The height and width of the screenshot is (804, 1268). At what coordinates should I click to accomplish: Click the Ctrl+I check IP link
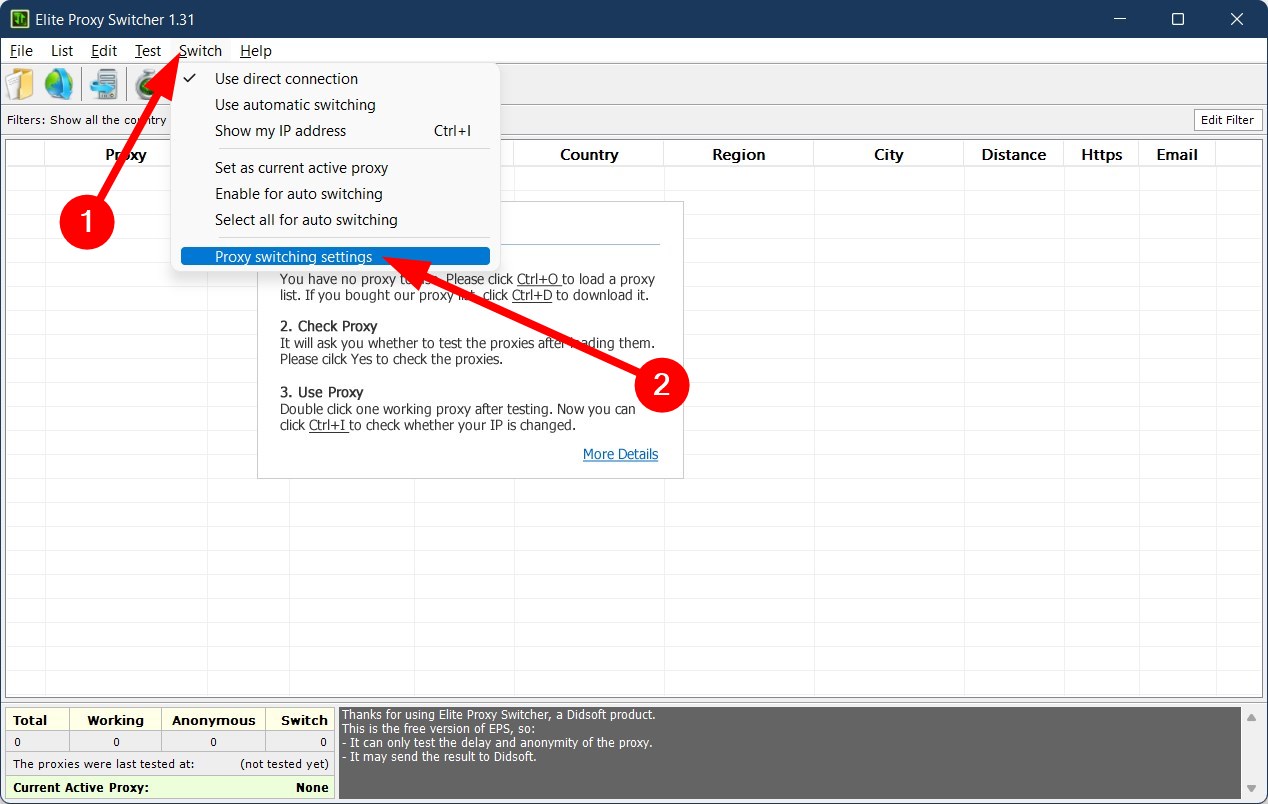pos(328,425)
